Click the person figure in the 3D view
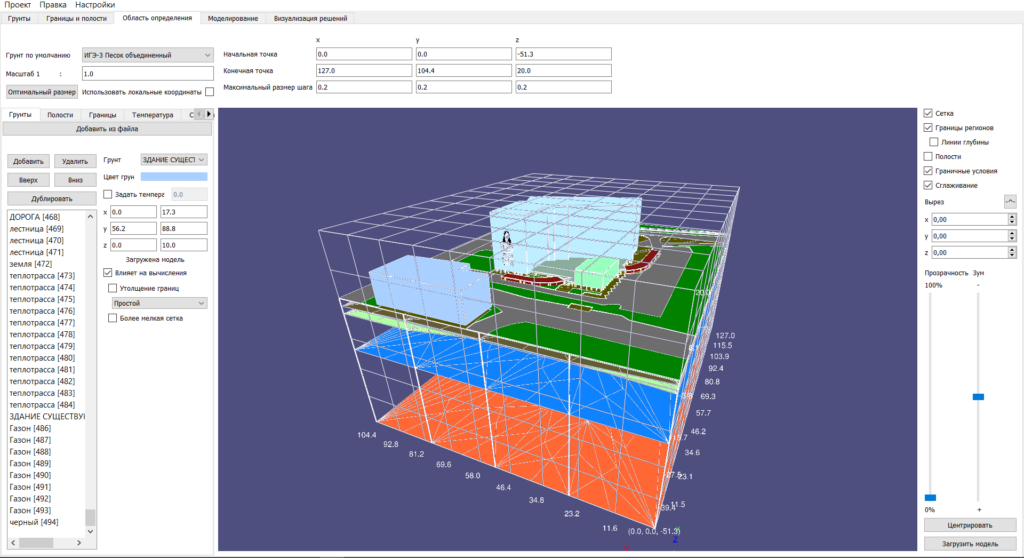 [509, 245]
